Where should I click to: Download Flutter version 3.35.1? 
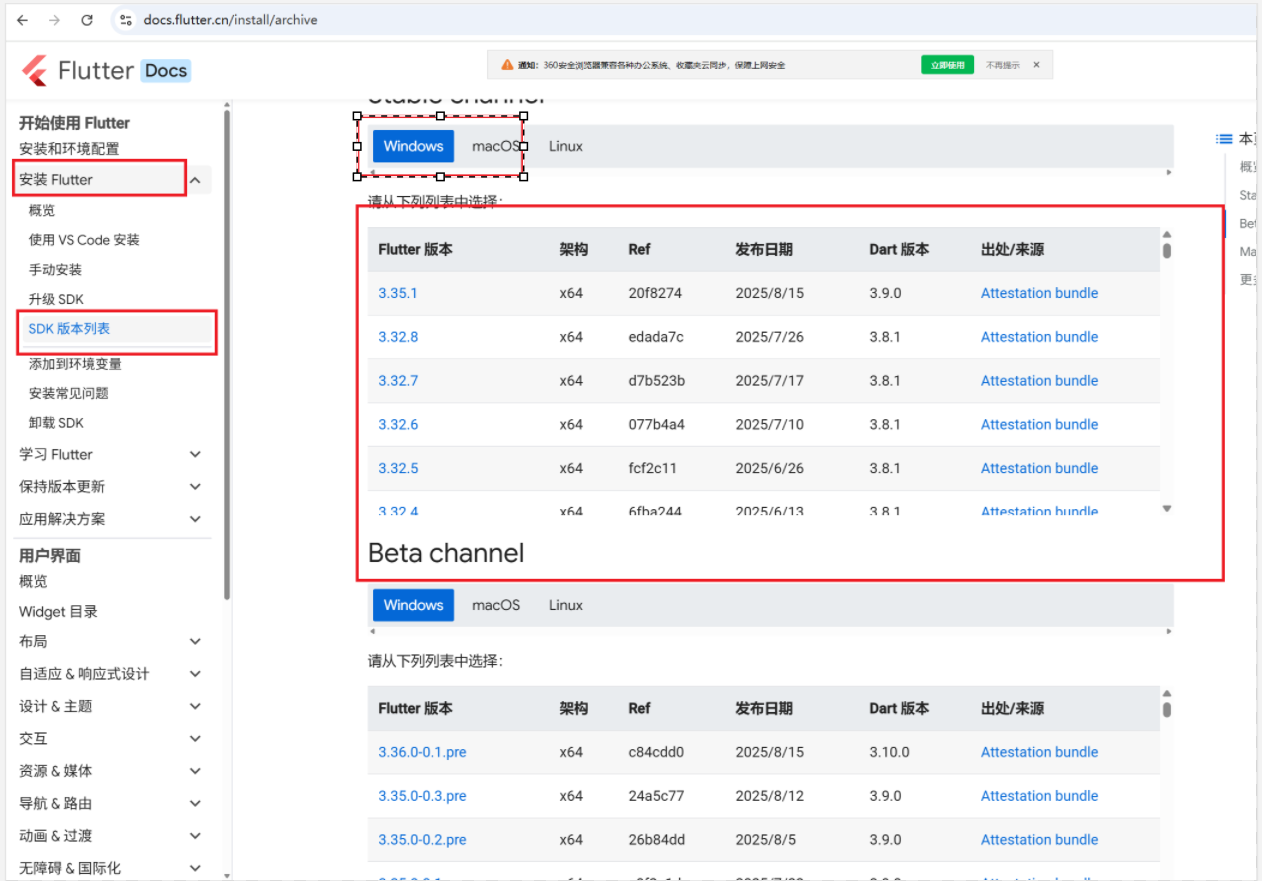coord(398,293)
